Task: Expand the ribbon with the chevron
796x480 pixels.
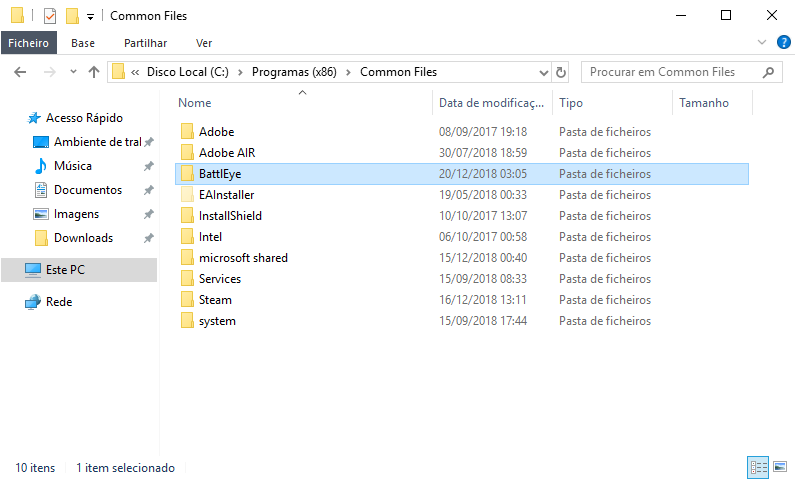Action: click(x=762, y=43)
